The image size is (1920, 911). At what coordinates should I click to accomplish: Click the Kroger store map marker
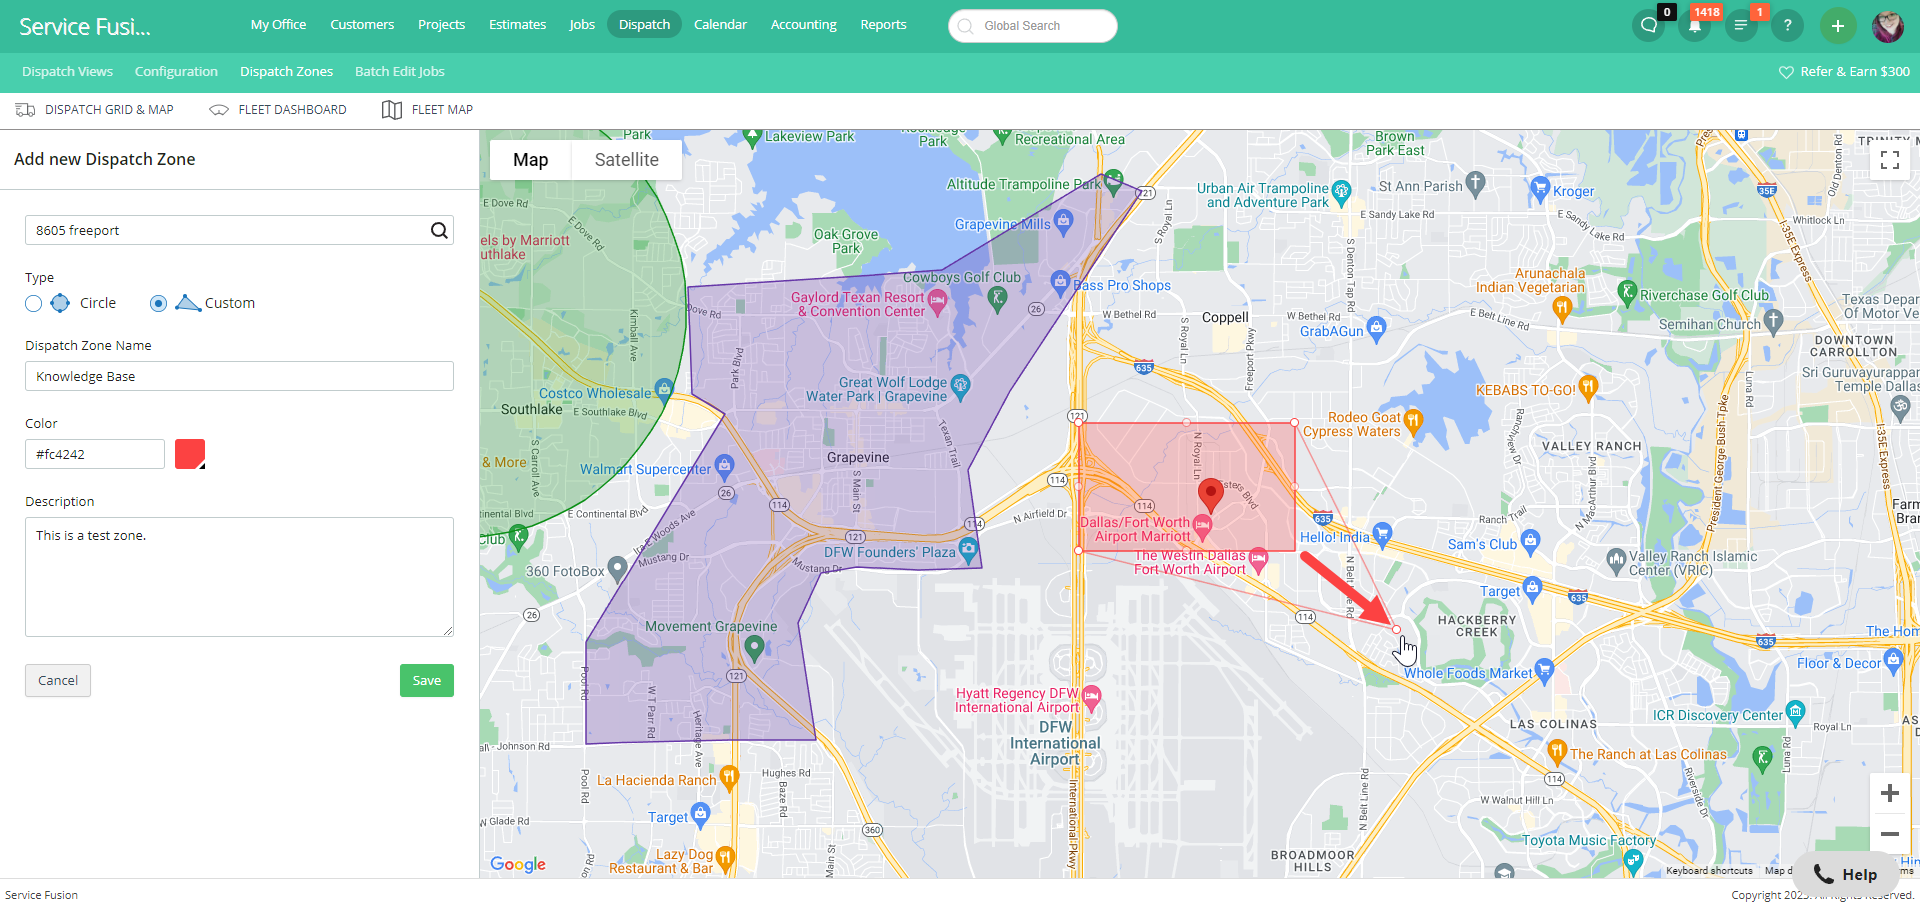point(1540,187)
